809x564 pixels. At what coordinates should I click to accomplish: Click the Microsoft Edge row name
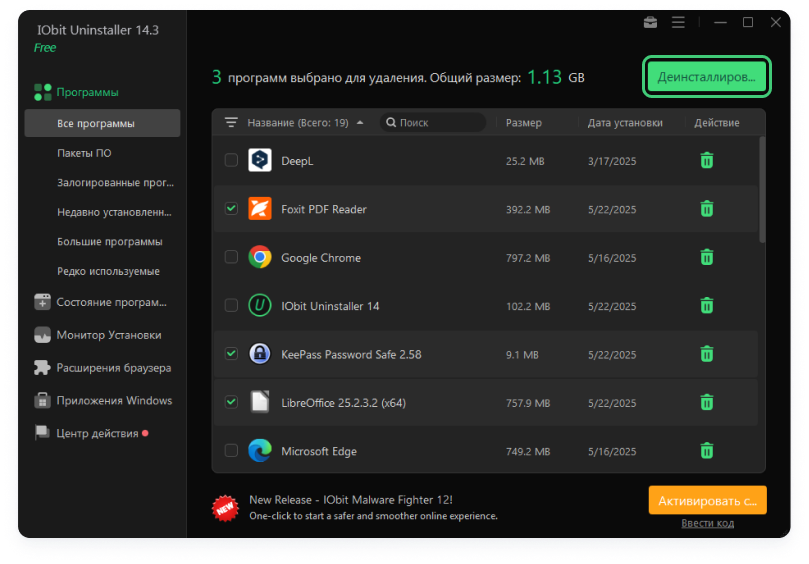pyautogui.click(x=319, y=451)
